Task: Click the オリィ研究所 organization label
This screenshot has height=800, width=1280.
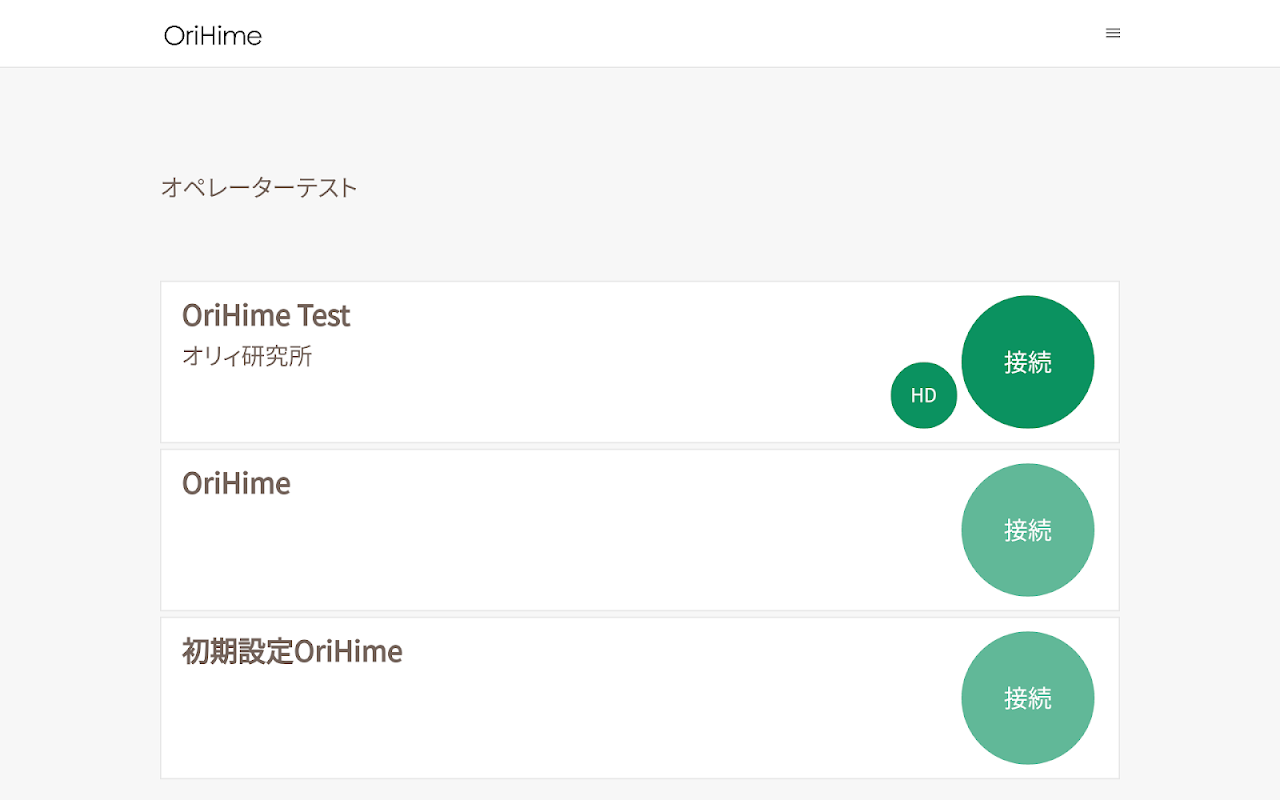Action: point(247,356)
